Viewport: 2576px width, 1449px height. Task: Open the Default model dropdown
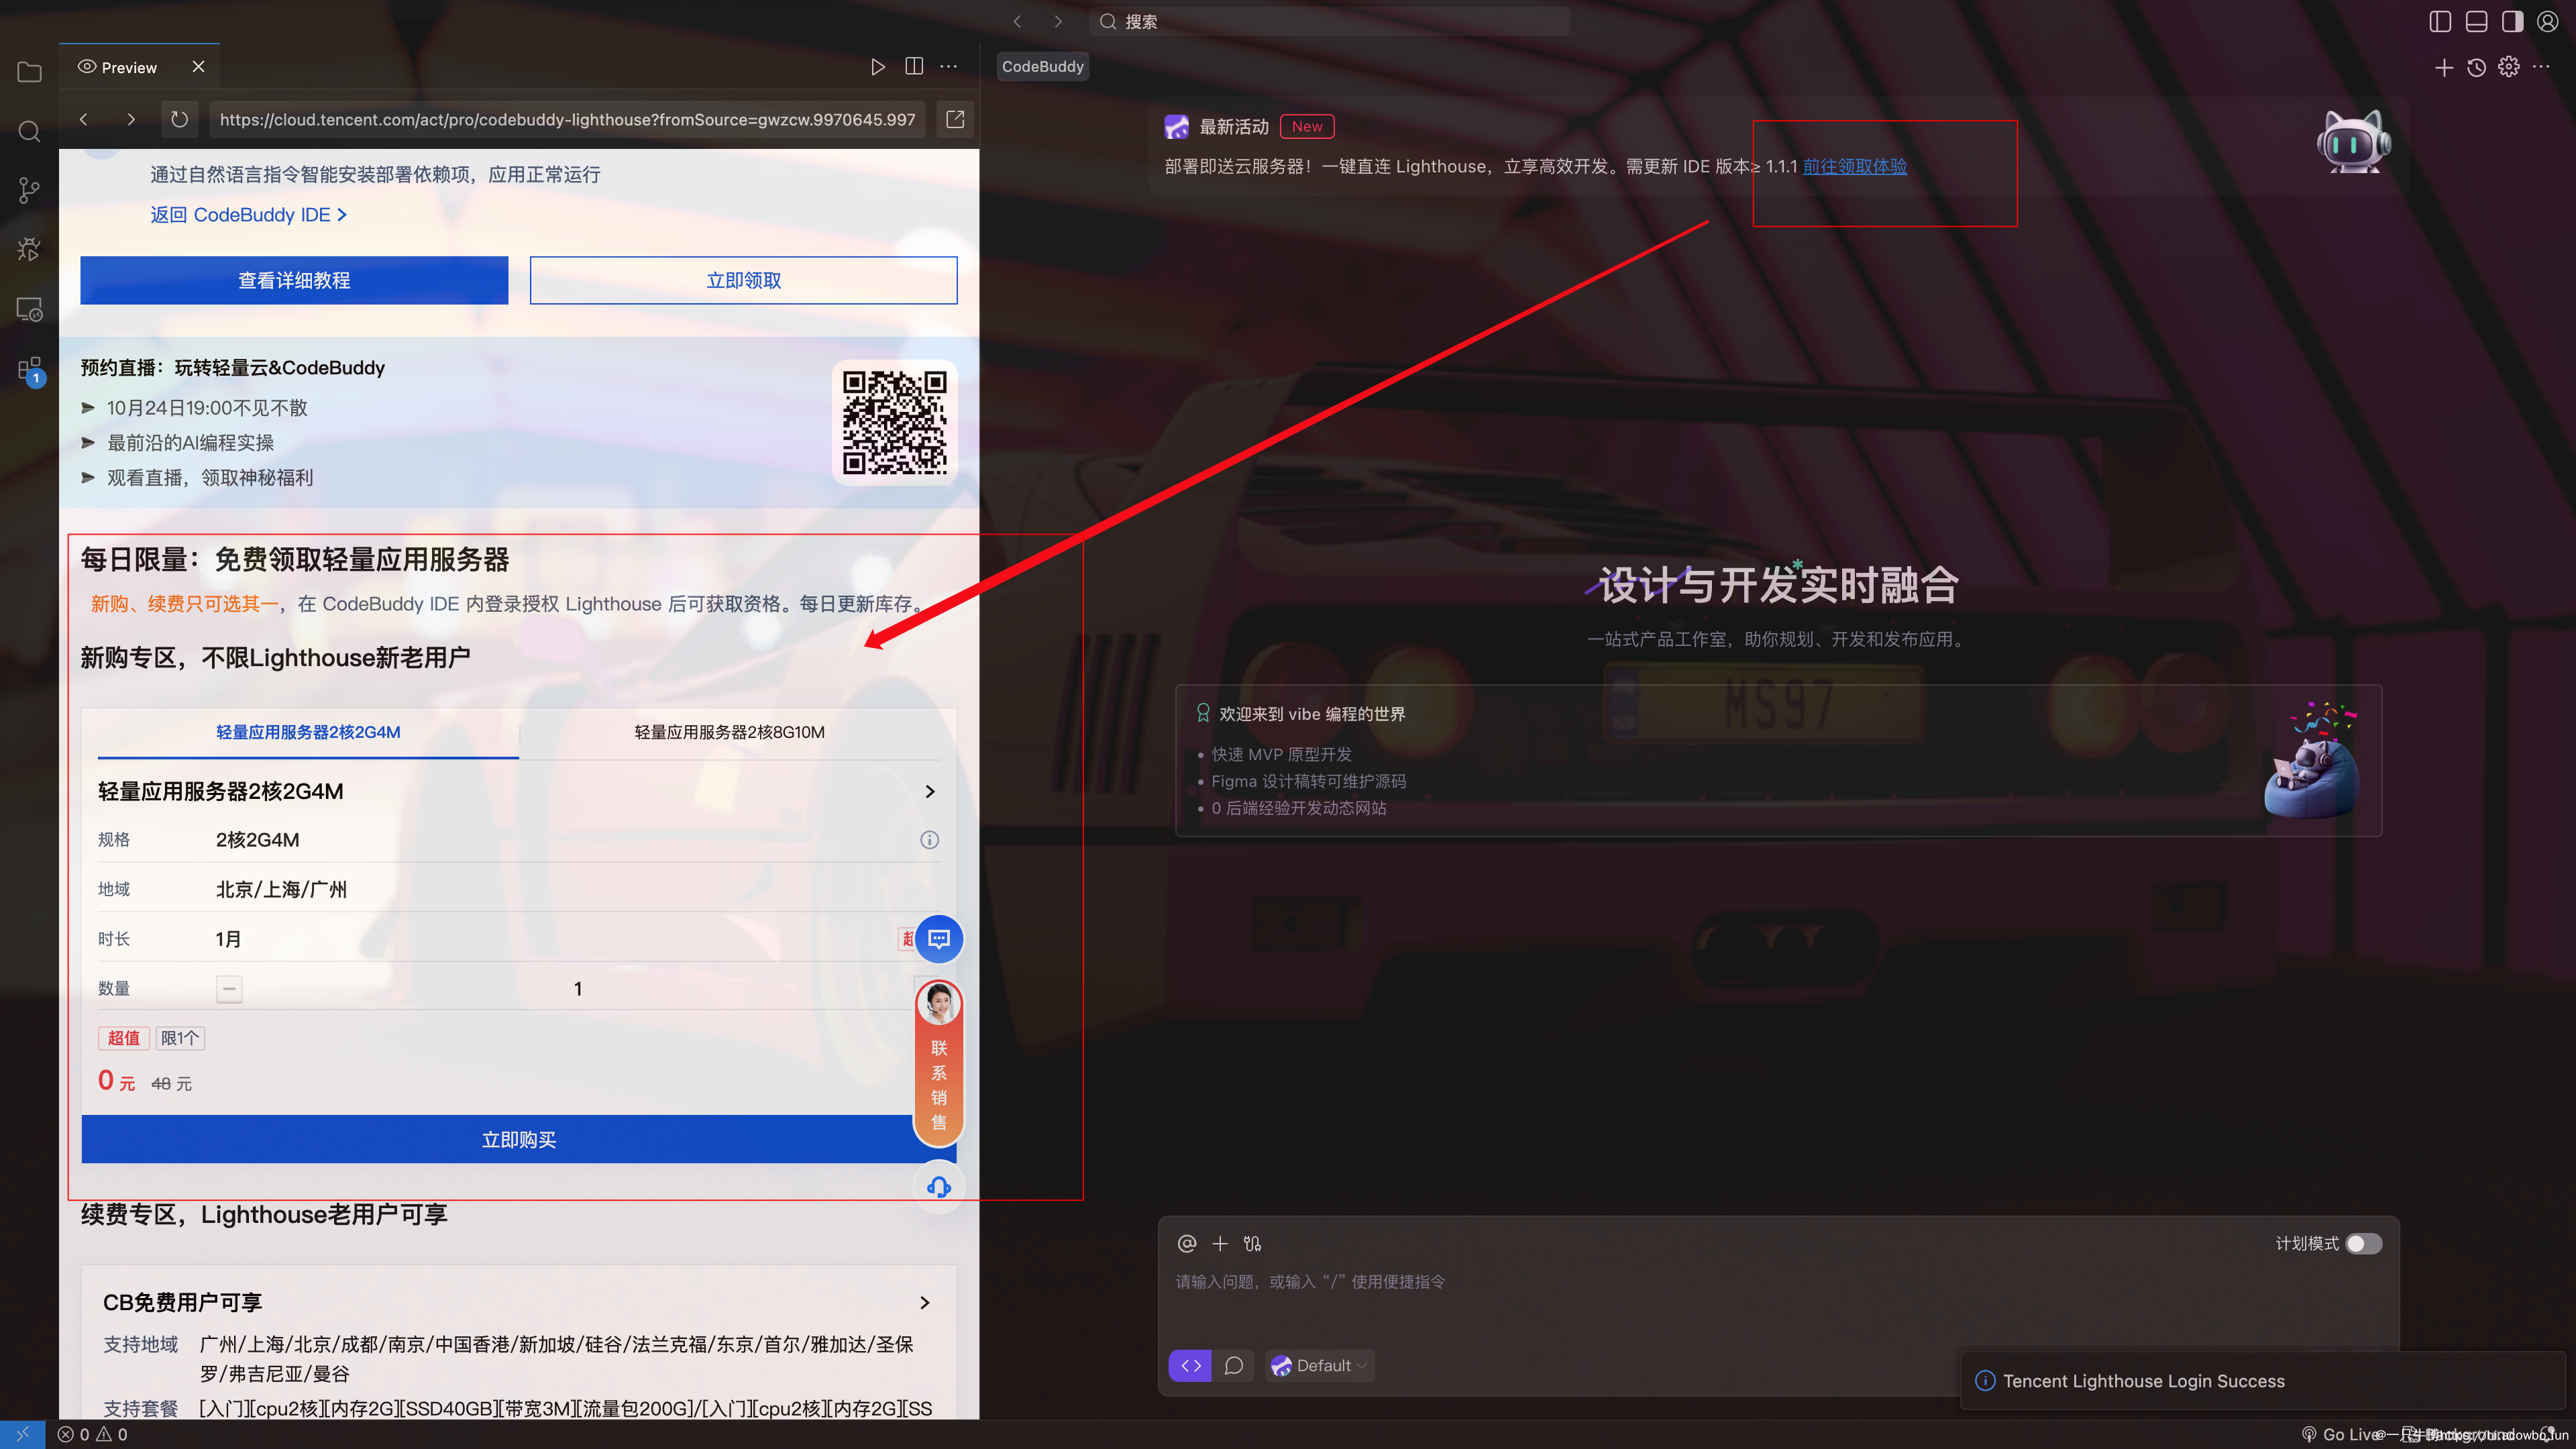coord(1319,1365)
